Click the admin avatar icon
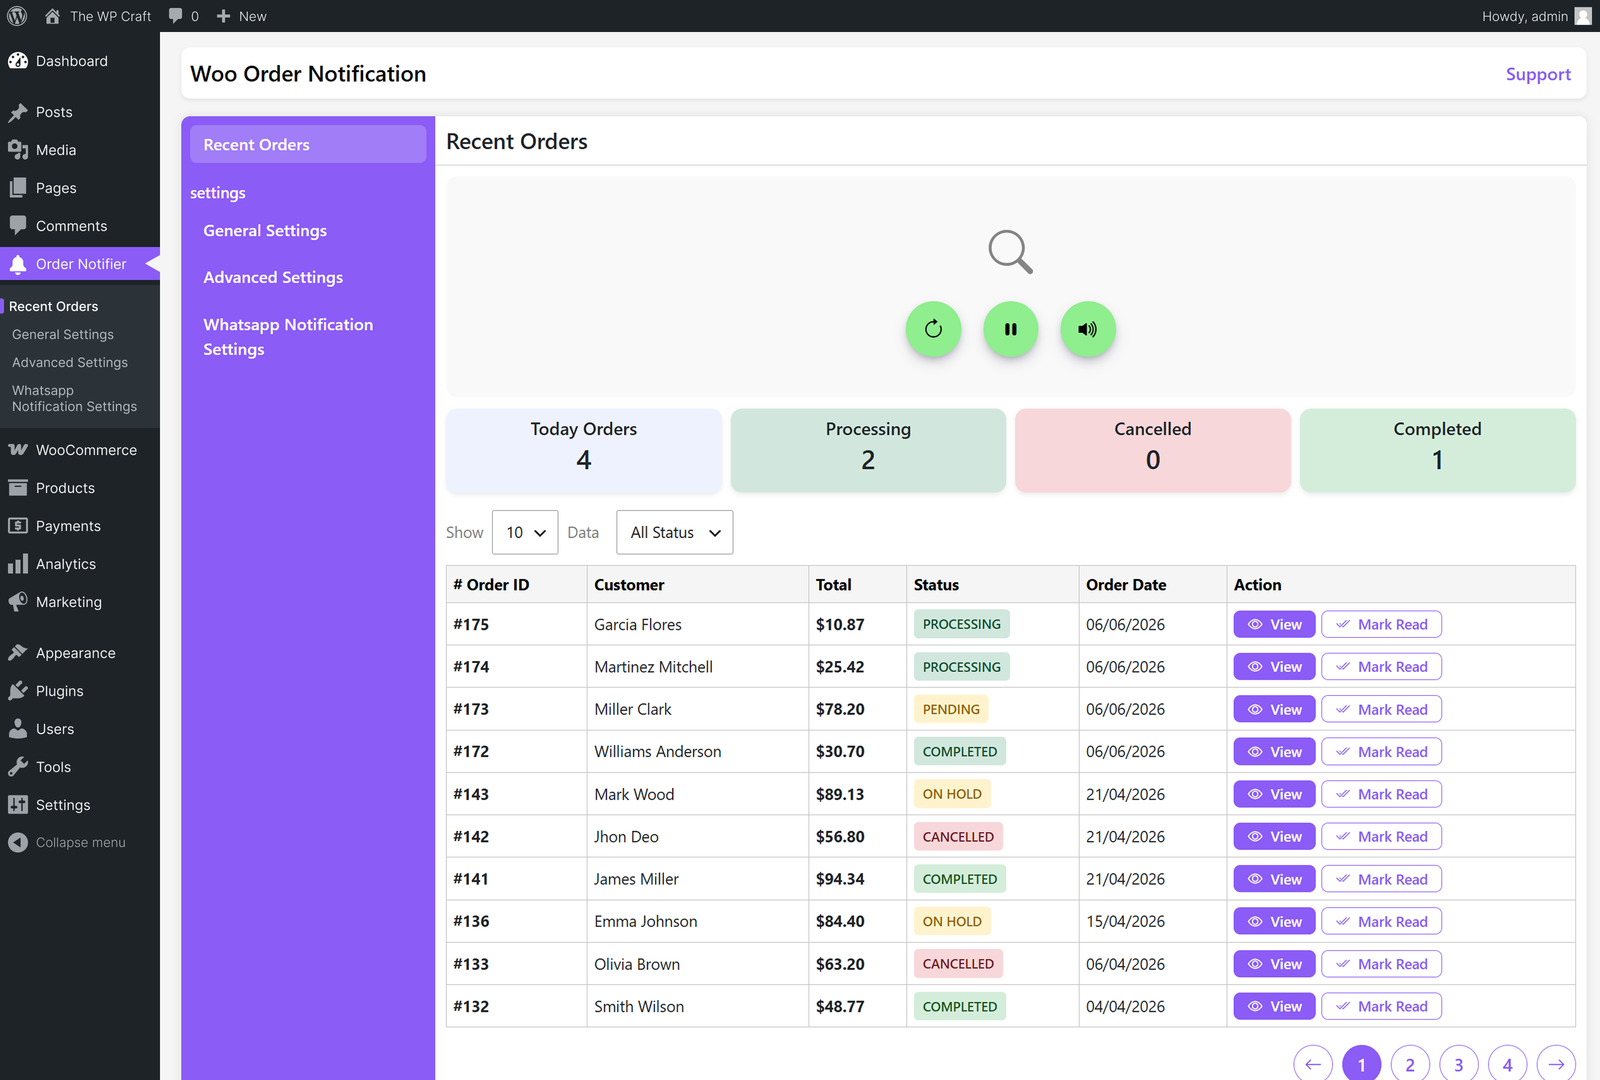The image size is (1600, 1080). (1583, 16)
